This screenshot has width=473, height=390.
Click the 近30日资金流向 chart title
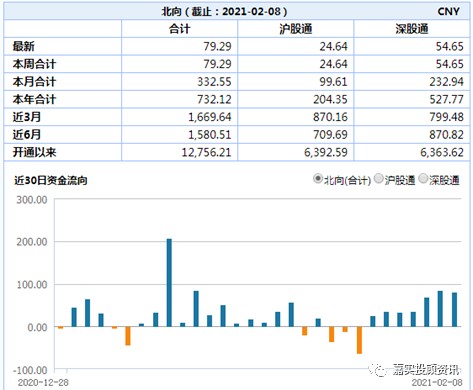tap(51, 181)
